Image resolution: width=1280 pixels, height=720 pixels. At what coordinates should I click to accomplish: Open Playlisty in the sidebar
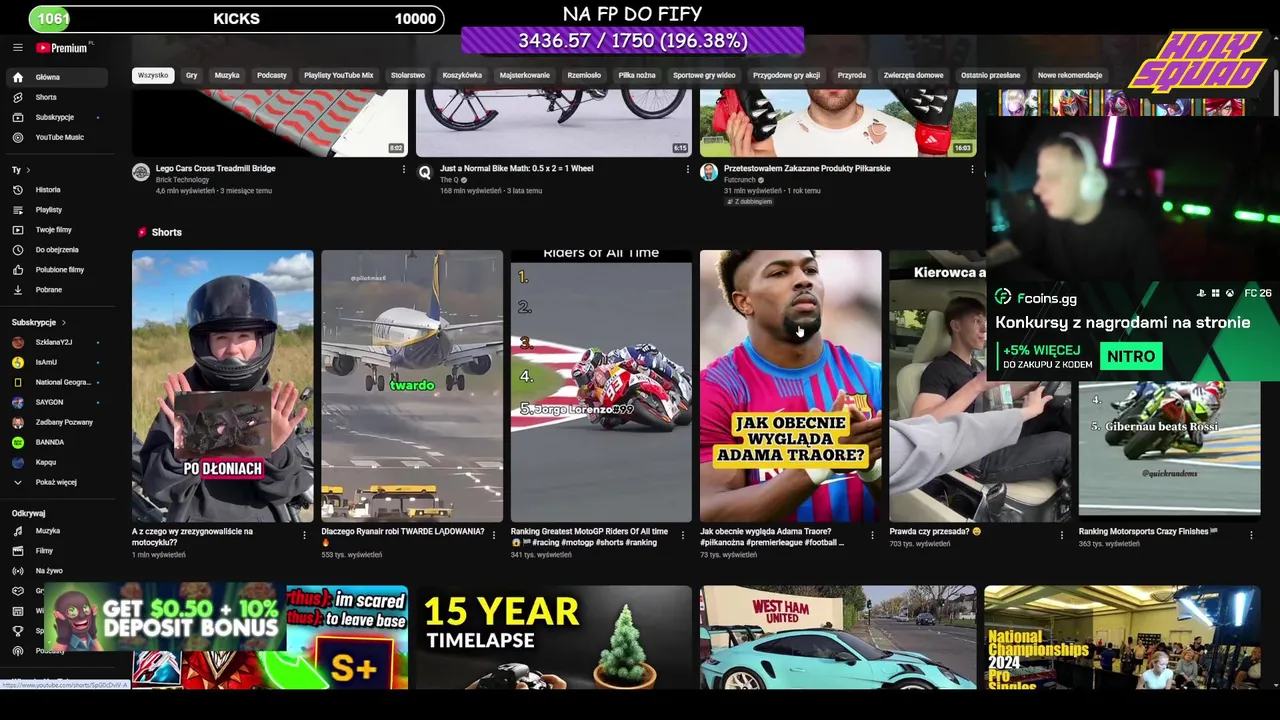click(58, 210)
